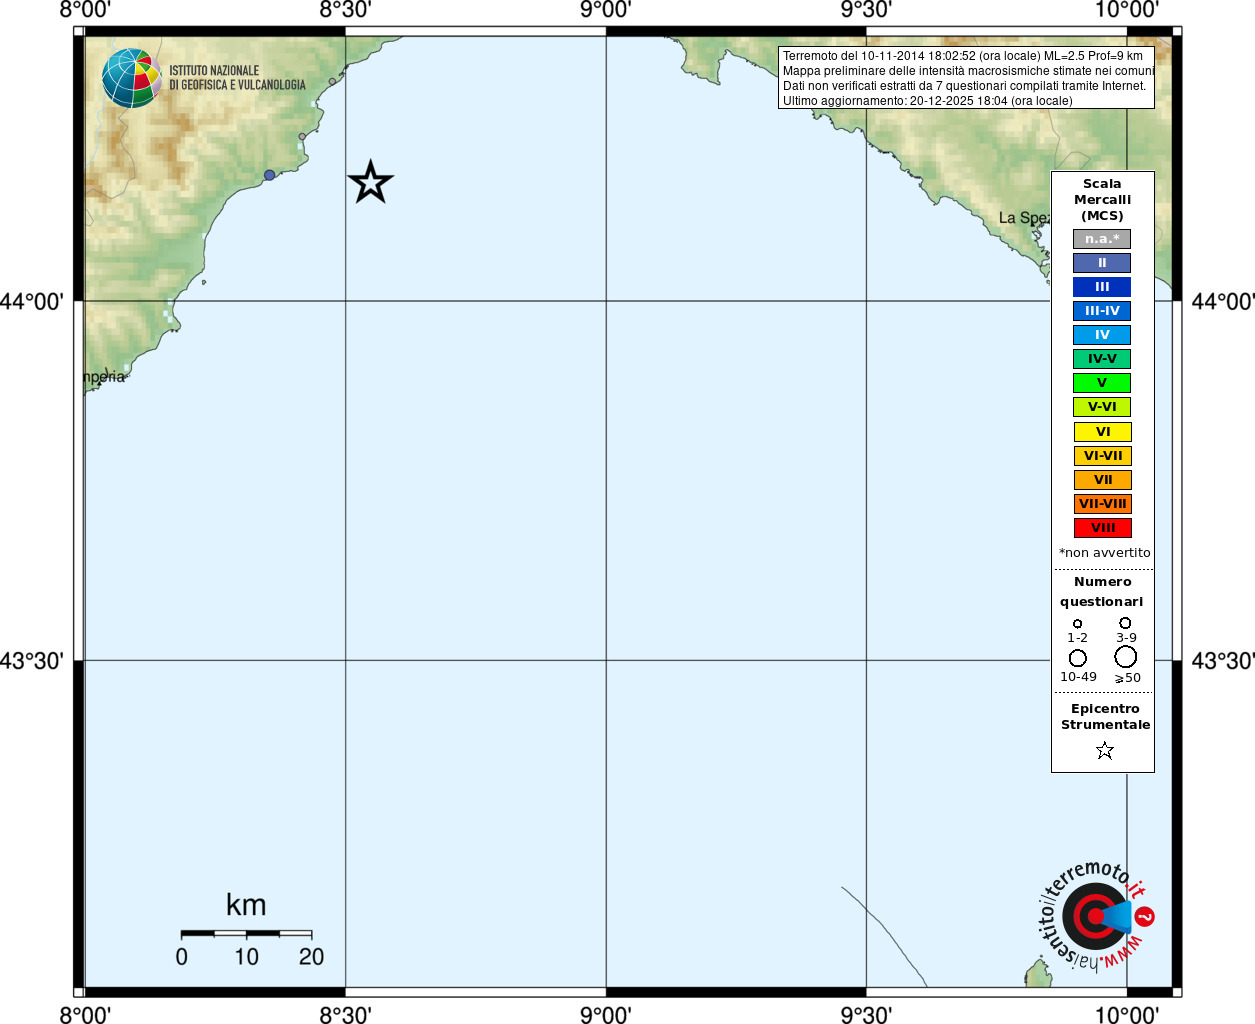Click the 10-49 questionnaires circle symbol

point(1077,658)
